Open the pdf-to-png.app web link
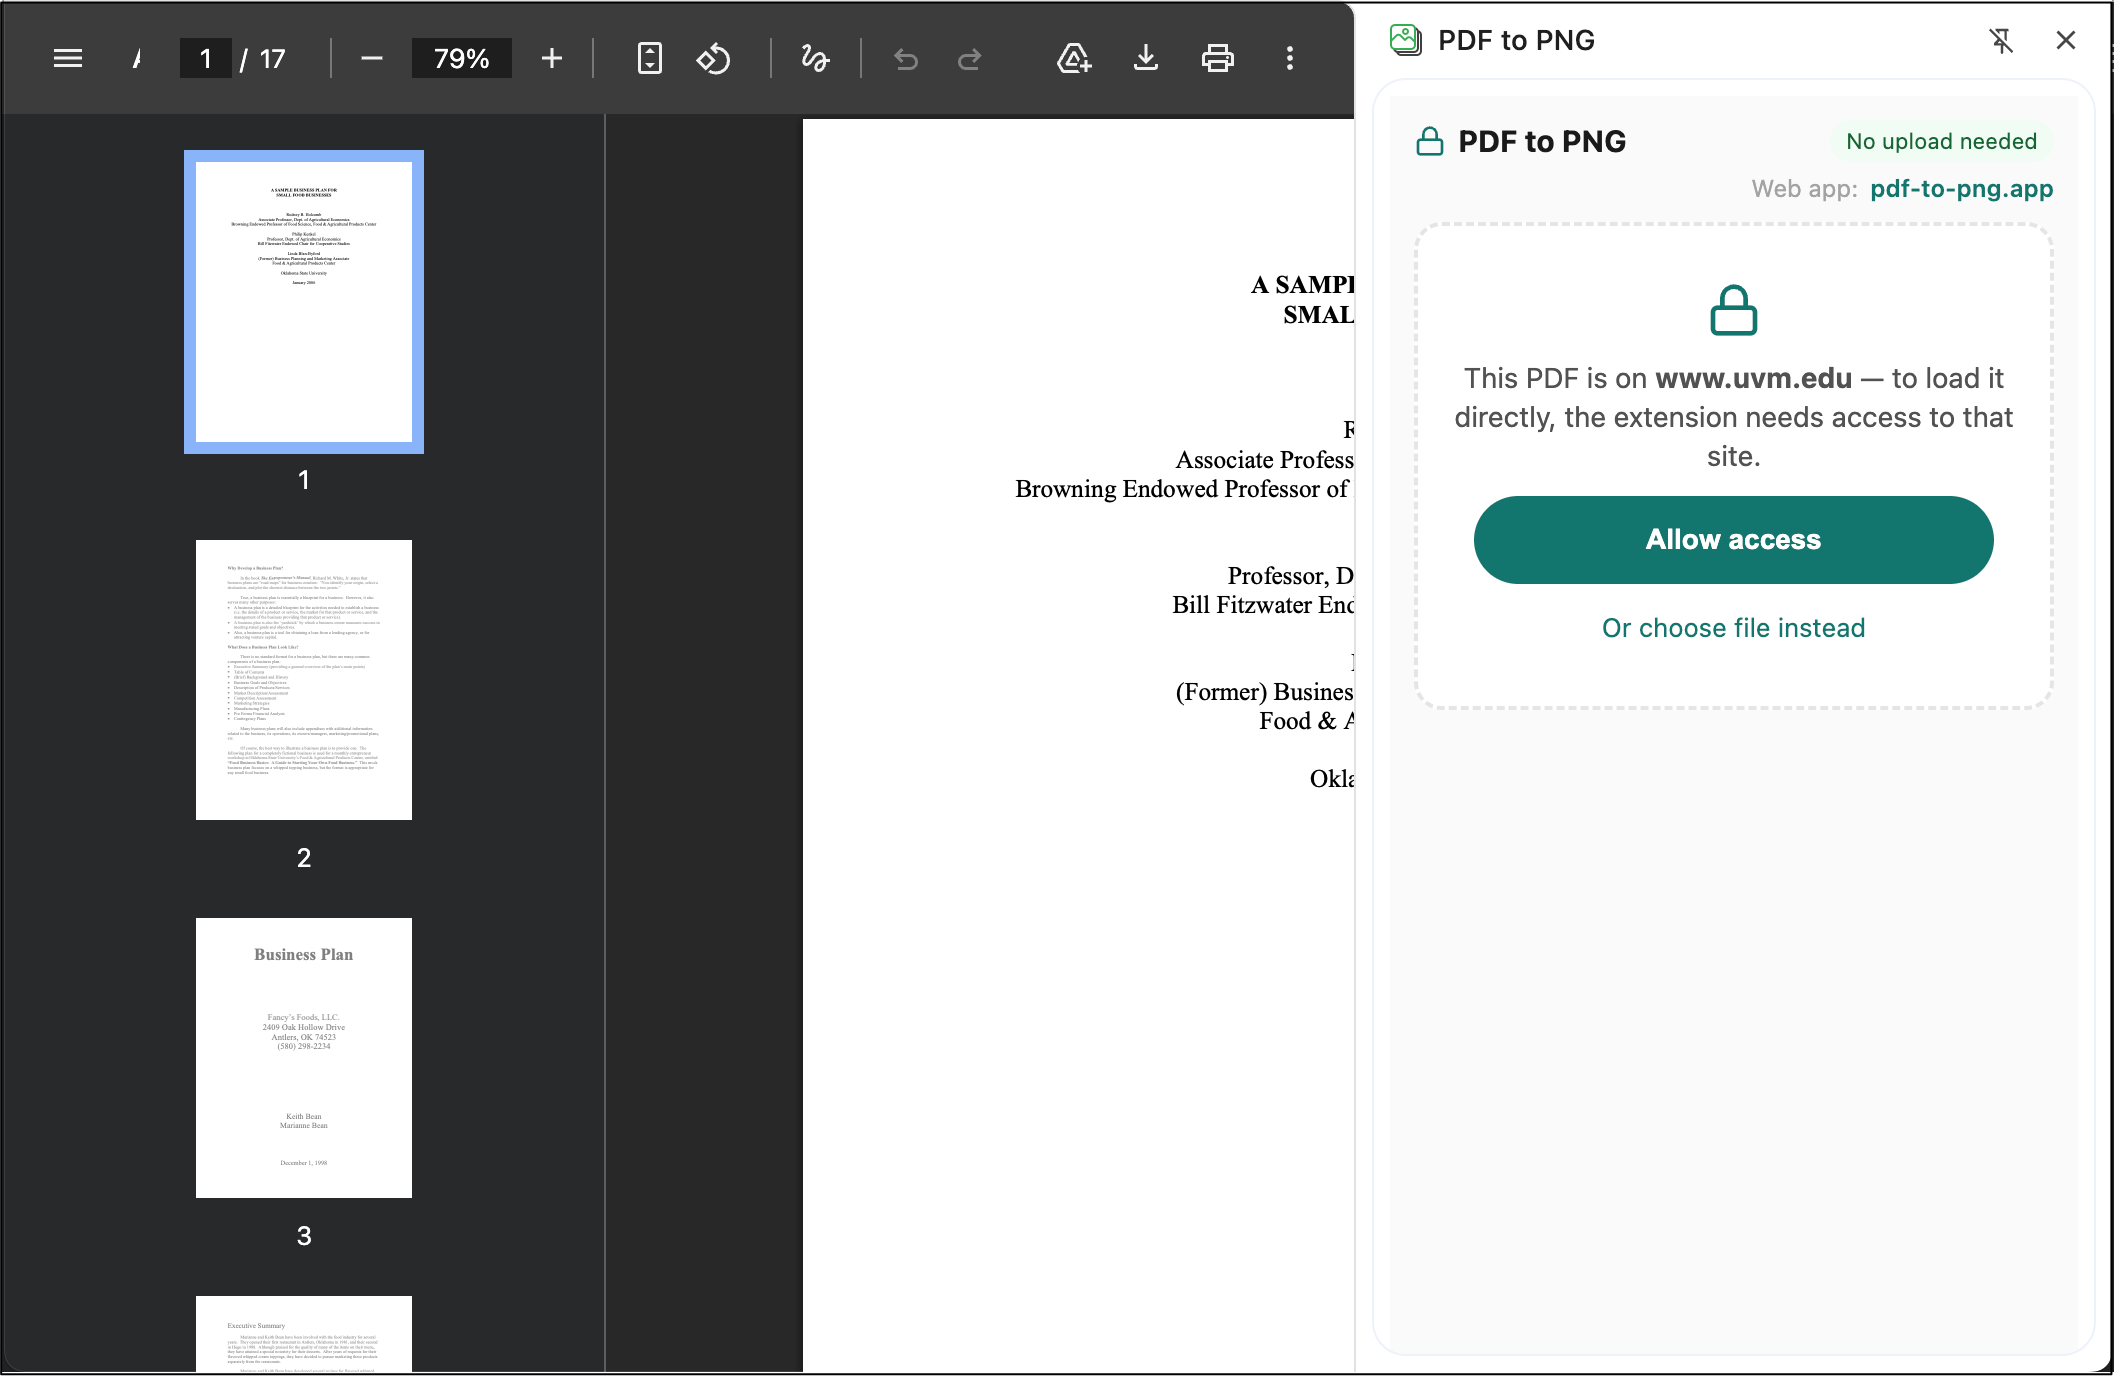2114x1376 pixels. tap(1961, 188)
